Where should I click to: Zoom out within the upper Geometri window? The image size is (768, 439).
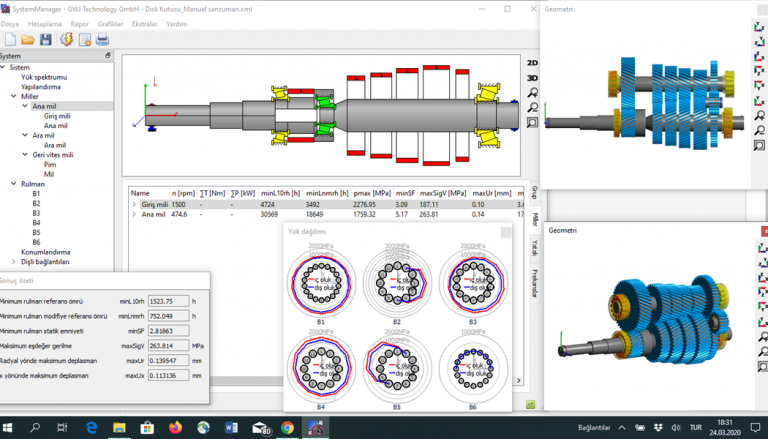[759, 130]
